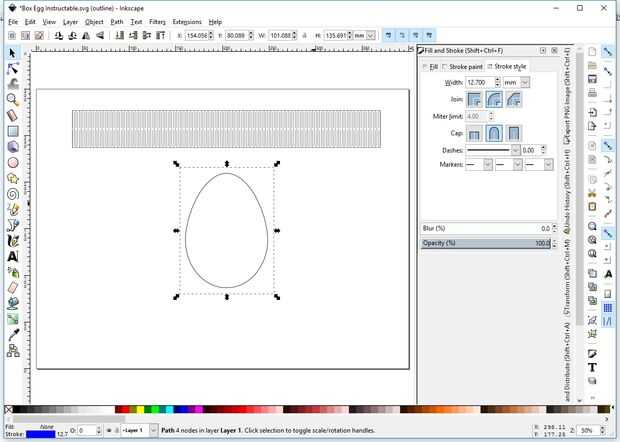Select the Zoom magnifier tool

click(x=13, y=99)
